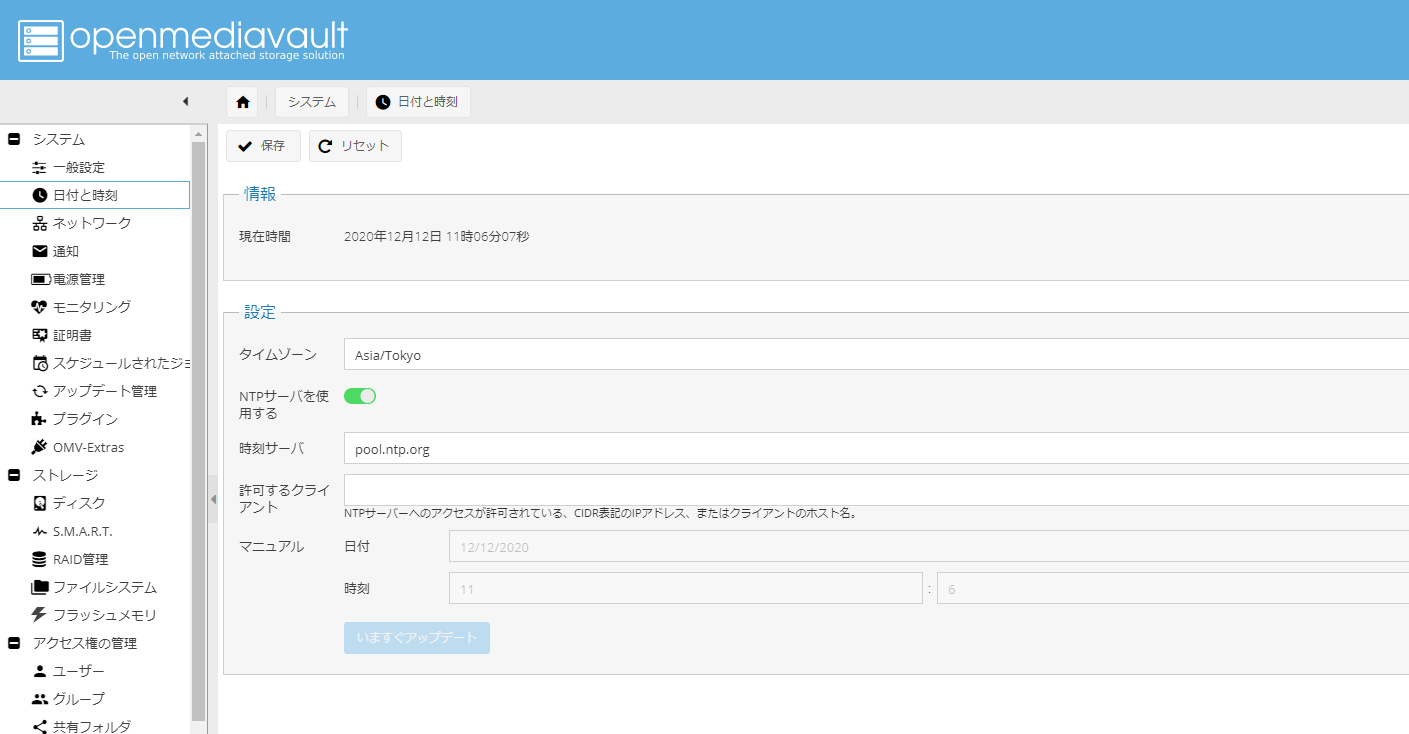Collapse the ストレージ tree section
The width and height of the screenshot is (1409, 734).
point(14,475)
